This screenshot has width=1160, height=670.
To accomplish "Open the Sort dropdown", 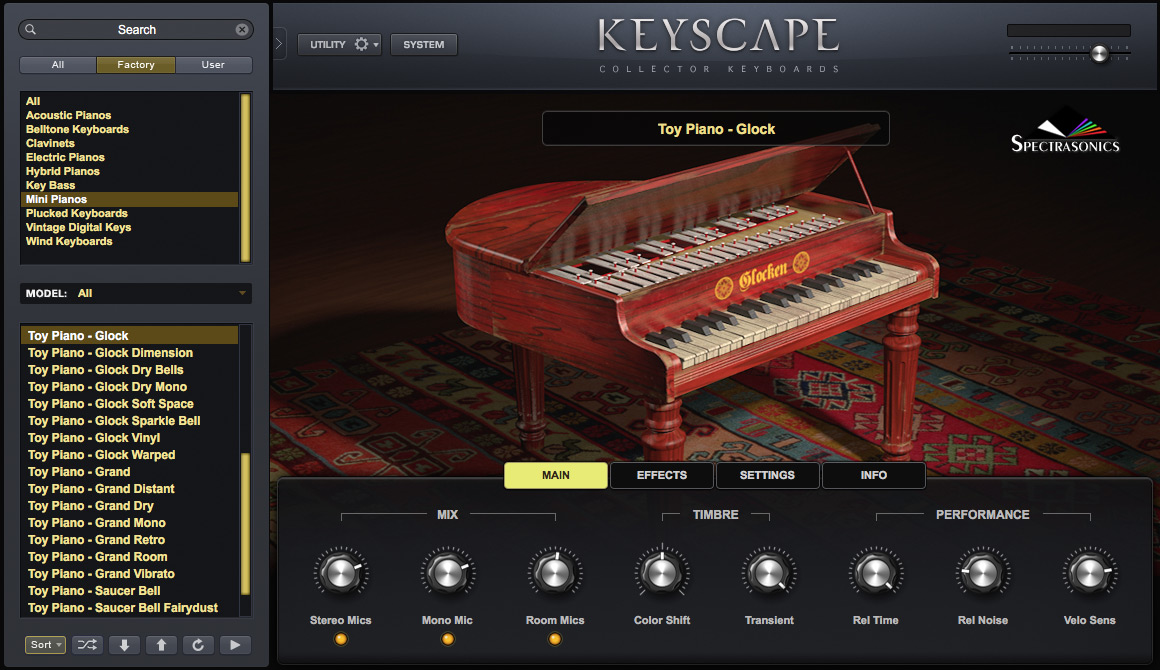I will click(x=45, y=645).
